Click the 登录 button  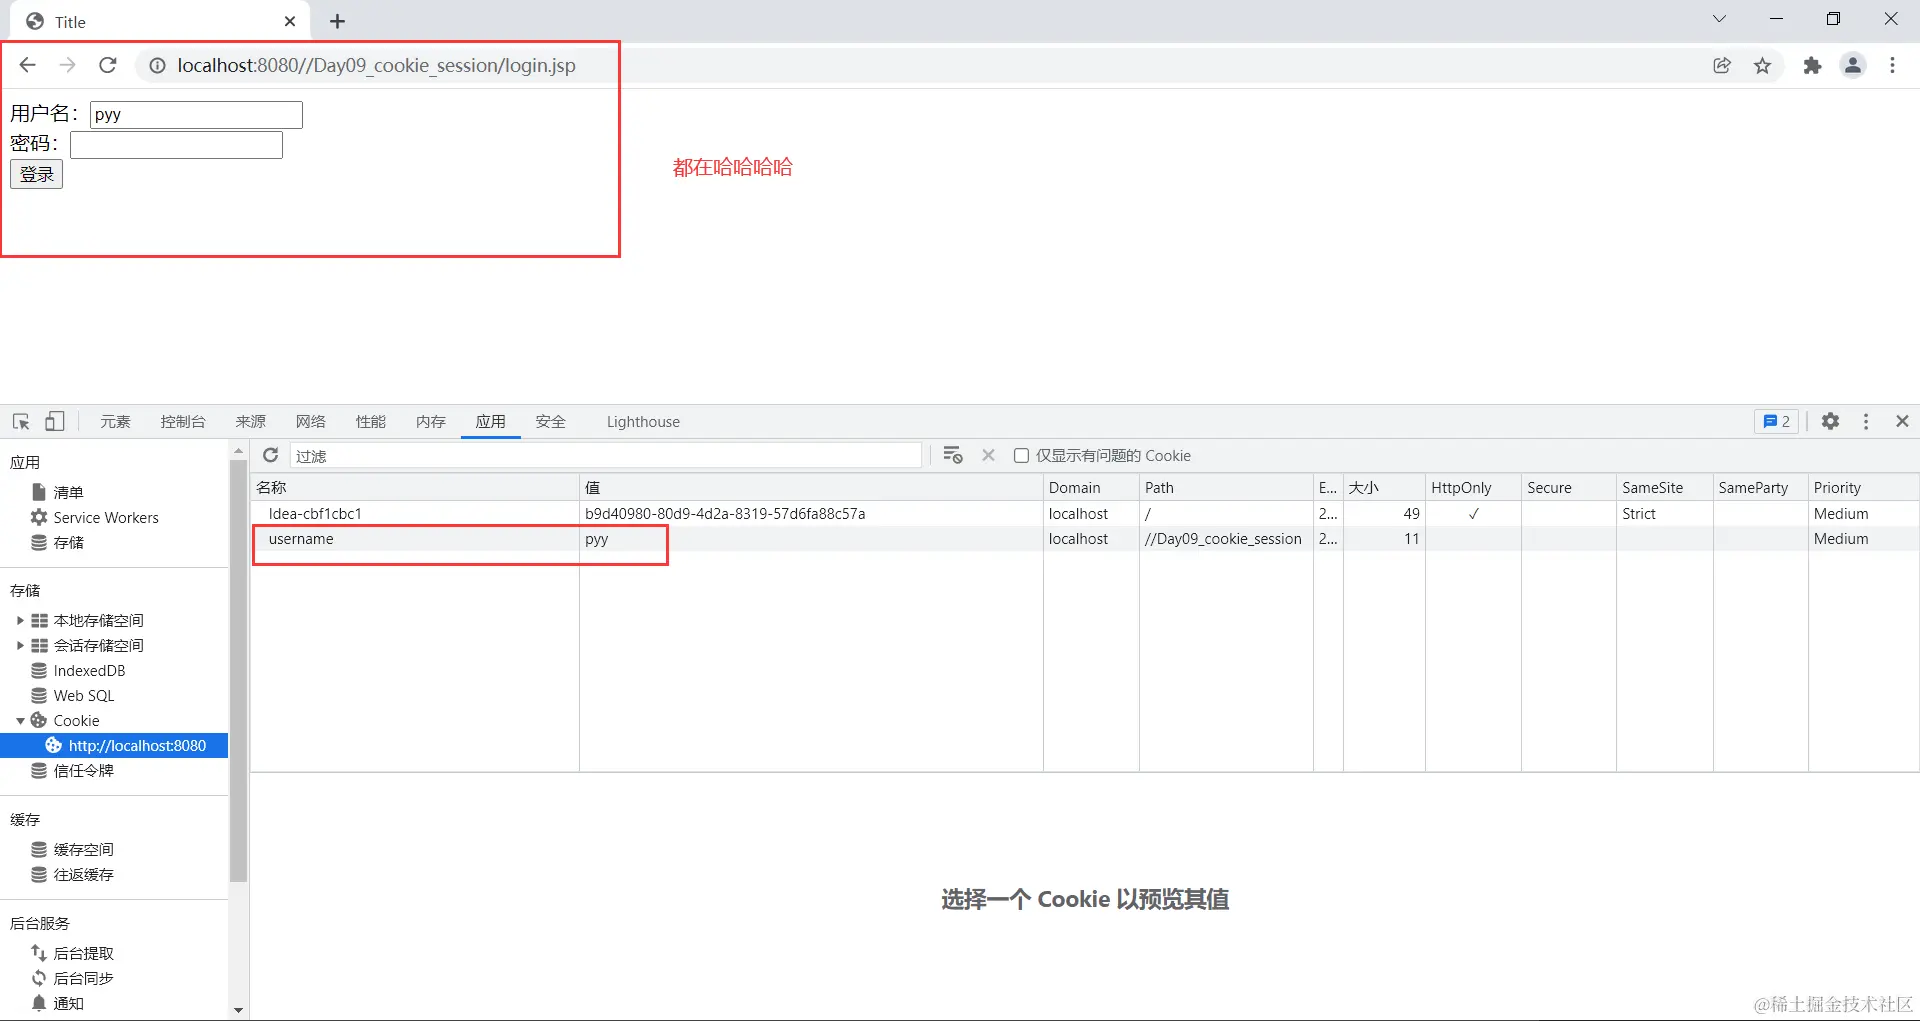36,174
